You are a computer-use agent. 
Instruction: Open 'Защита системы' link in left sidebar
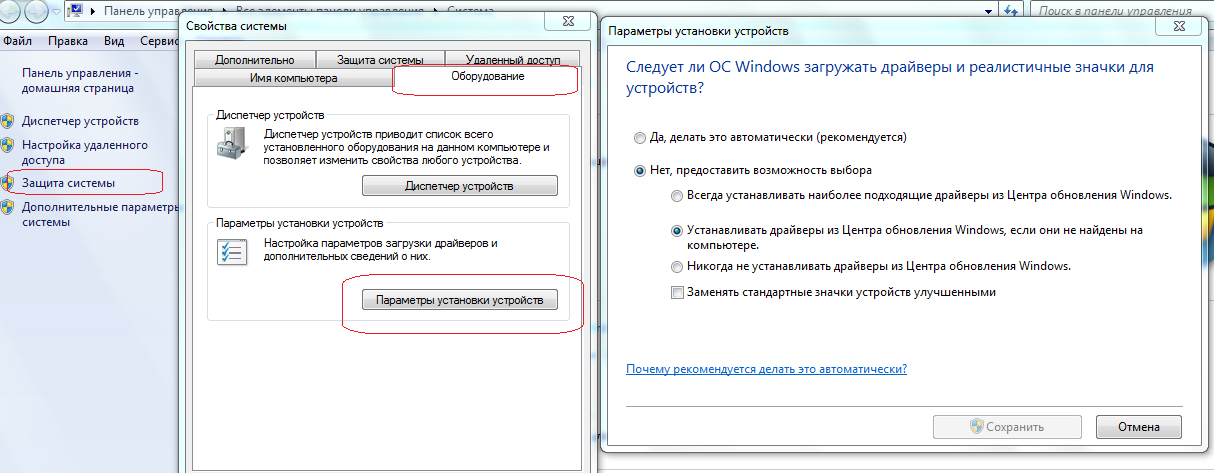pyautogui.click(x=68, y=183)
